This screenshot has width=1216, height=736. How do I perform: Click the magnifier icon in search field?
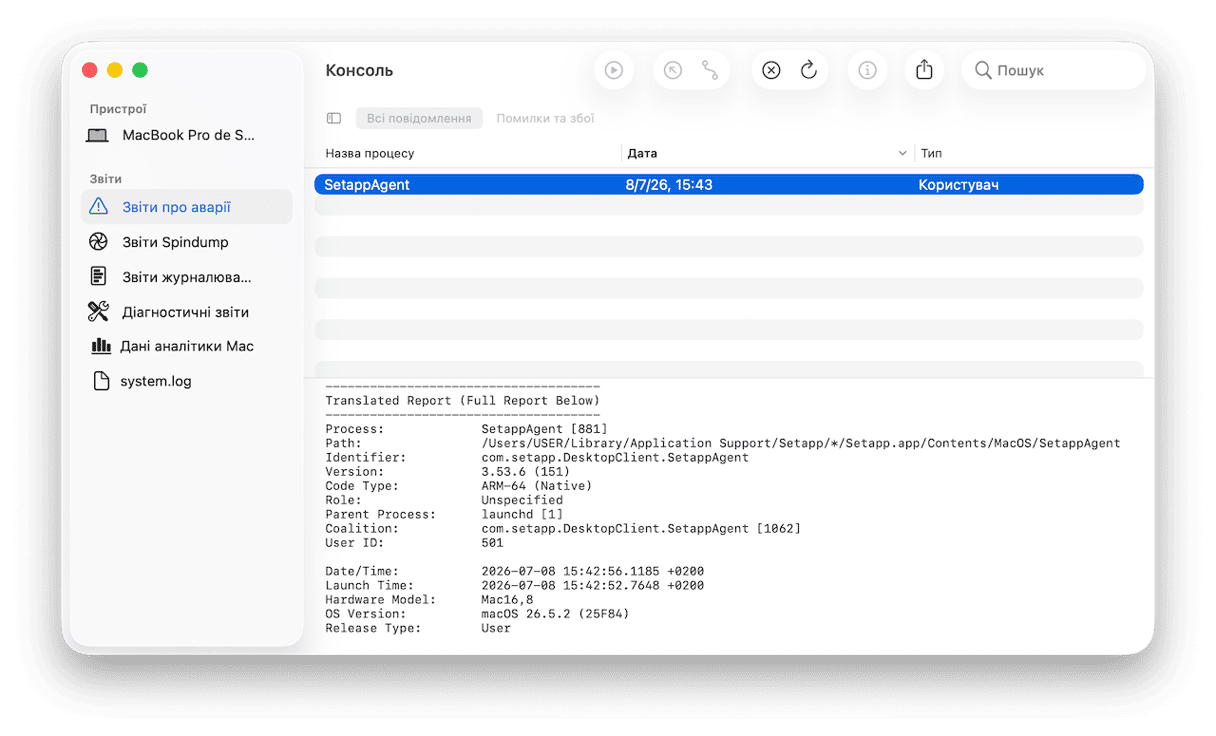983,70
